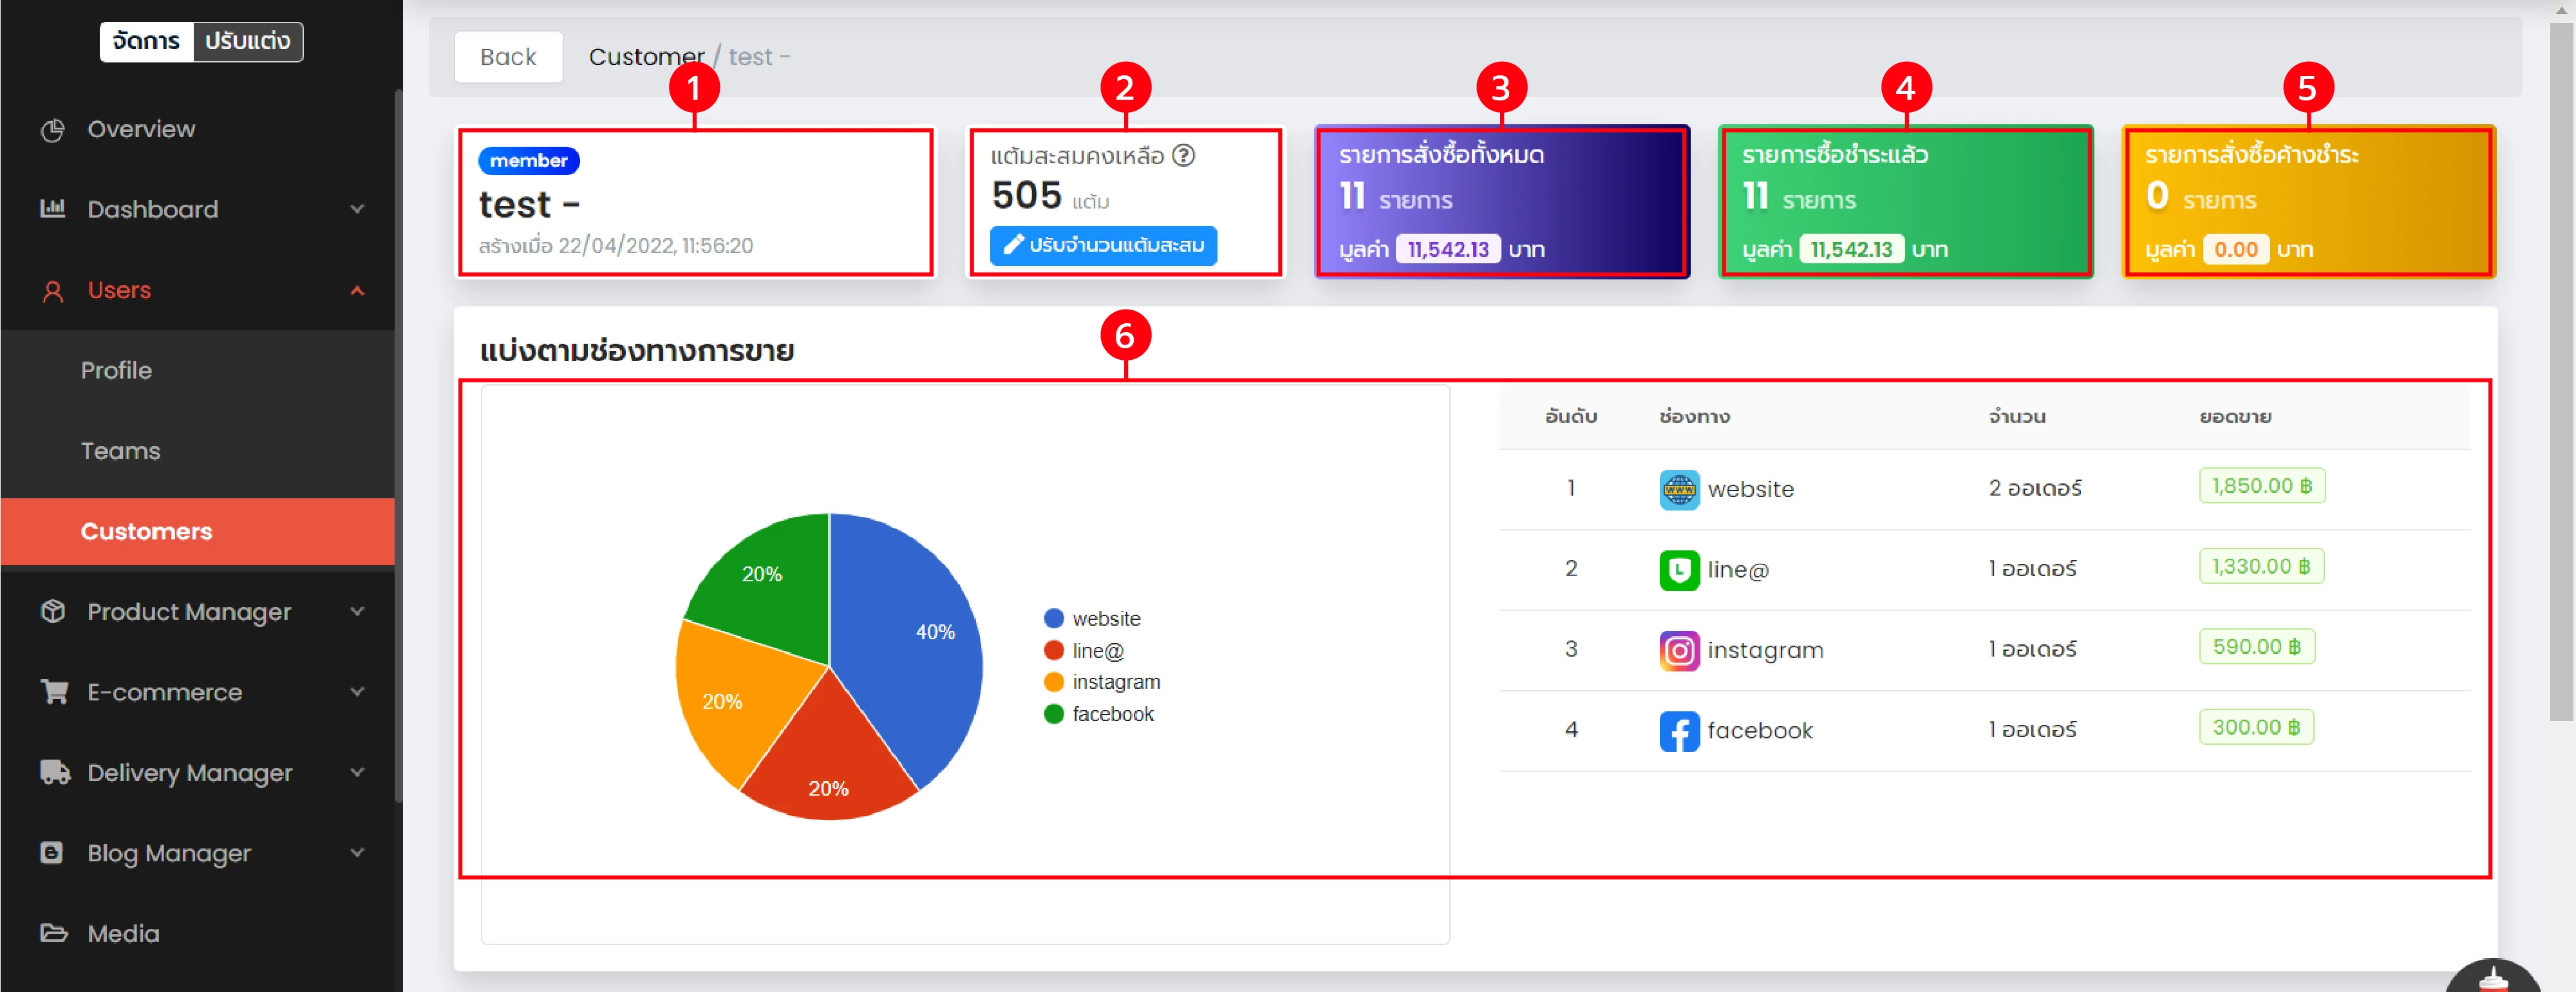Screen dimensions: 2576x992
Task: Click the 2 ออเดอร์ cell for website
Action: point(2035,488)
